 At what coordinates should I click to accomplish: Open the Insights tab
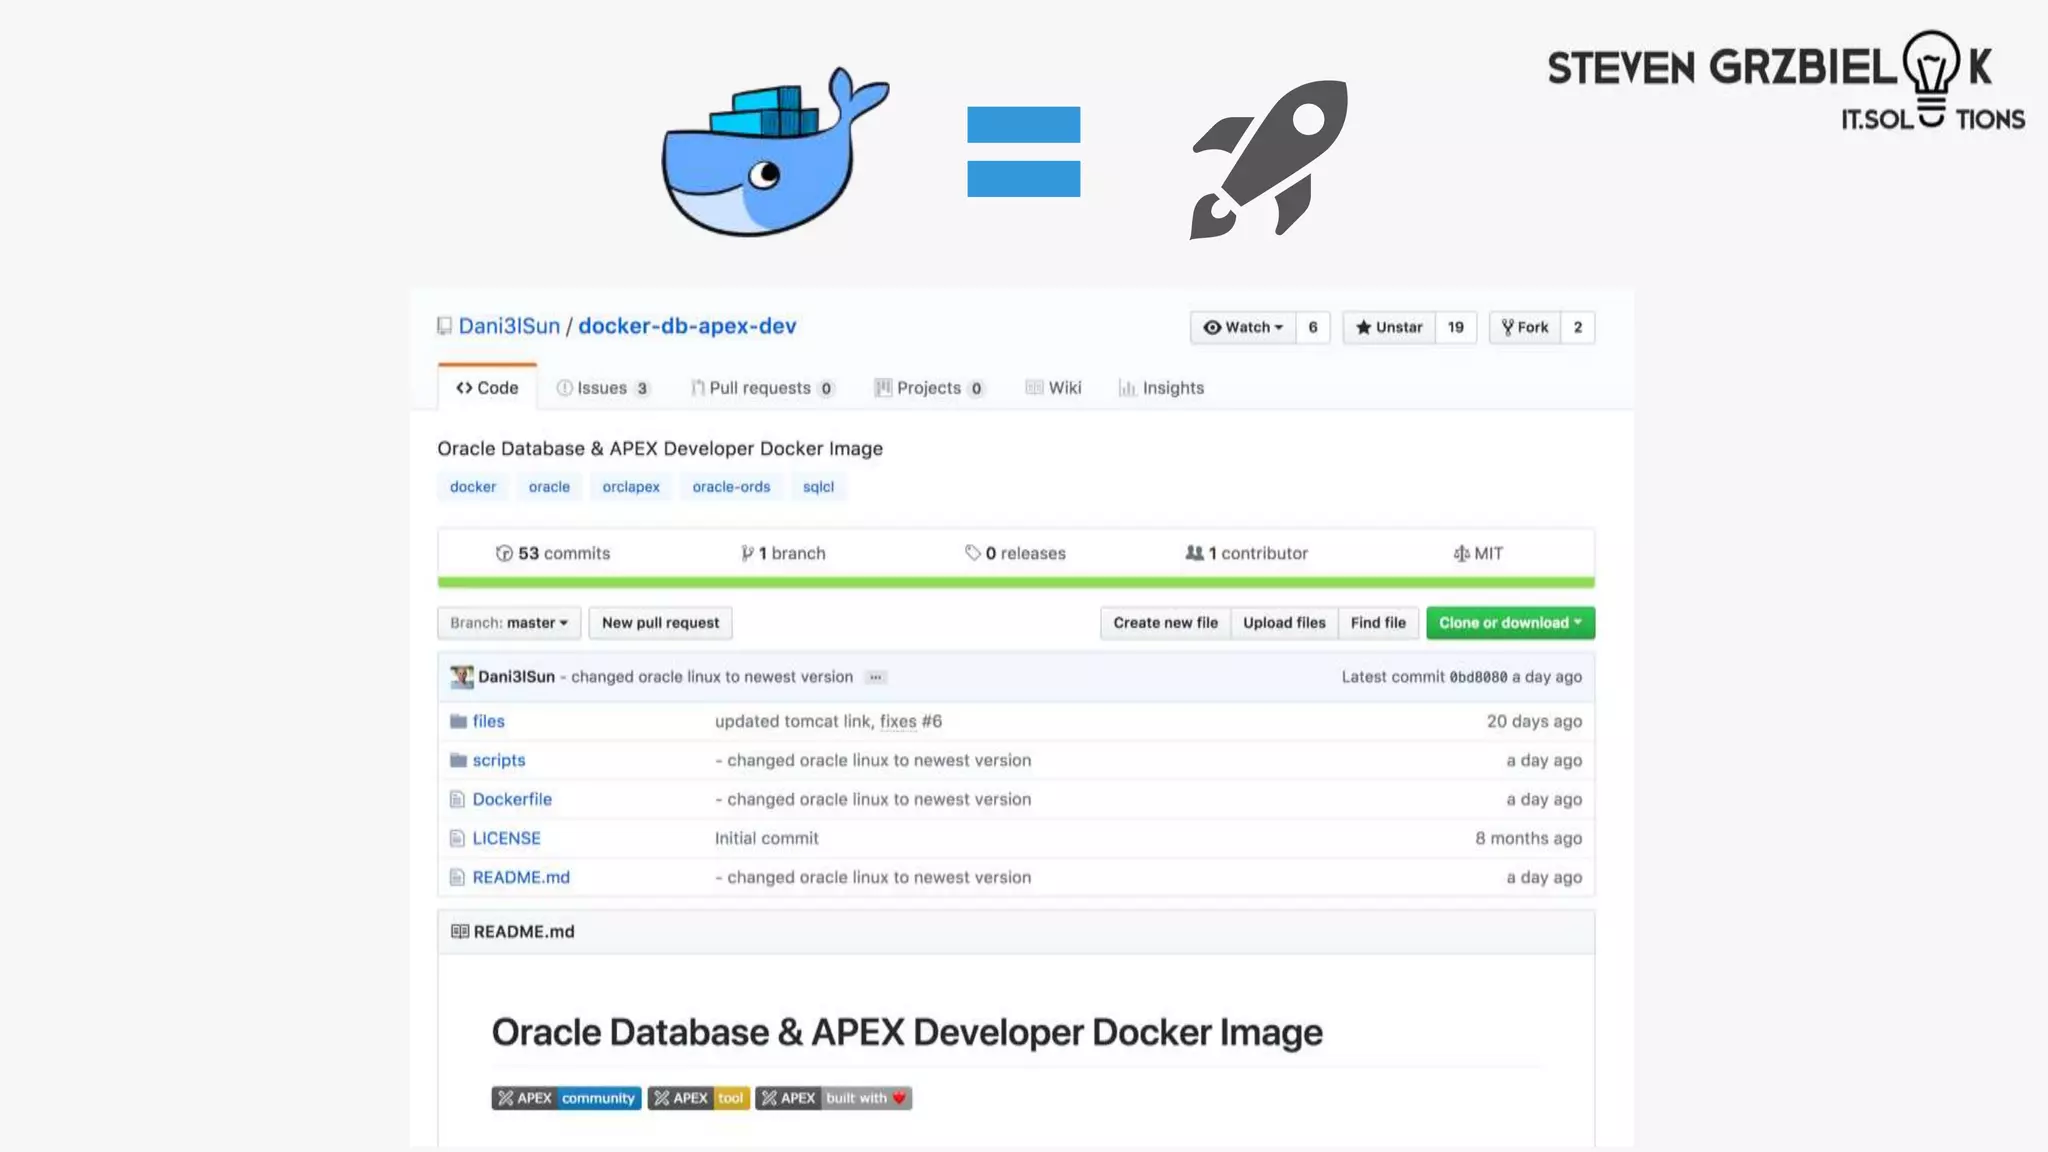click(1161, 388)
